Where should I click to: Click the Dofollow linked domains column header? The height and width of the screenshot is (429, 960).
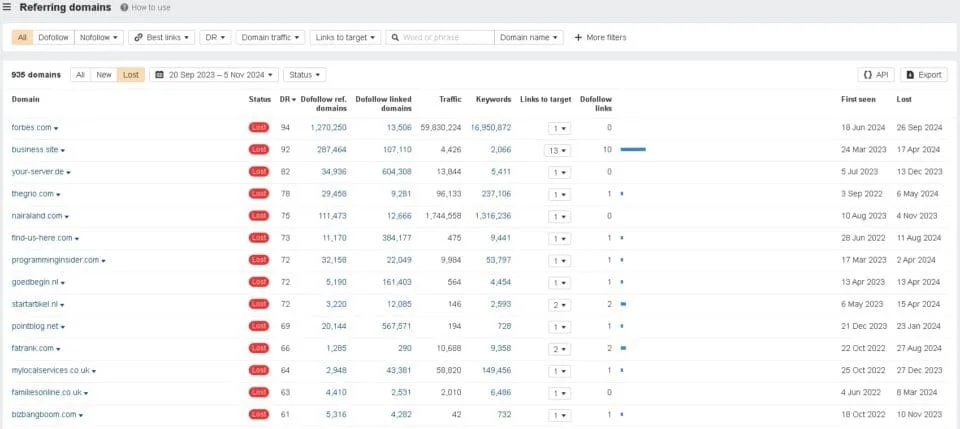384,104
